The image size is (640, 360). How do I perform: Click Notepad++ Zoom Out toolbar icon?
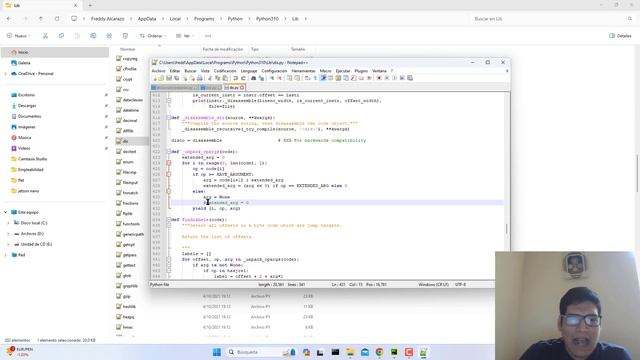(280, 78)
